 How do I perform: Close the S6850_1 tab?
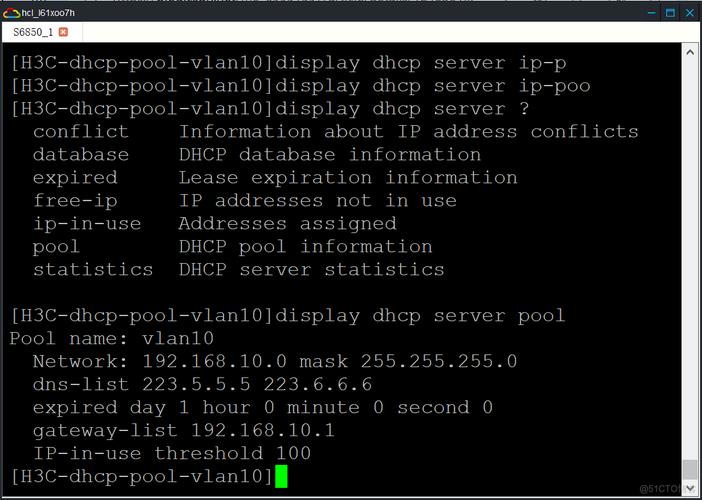point(64,33)
